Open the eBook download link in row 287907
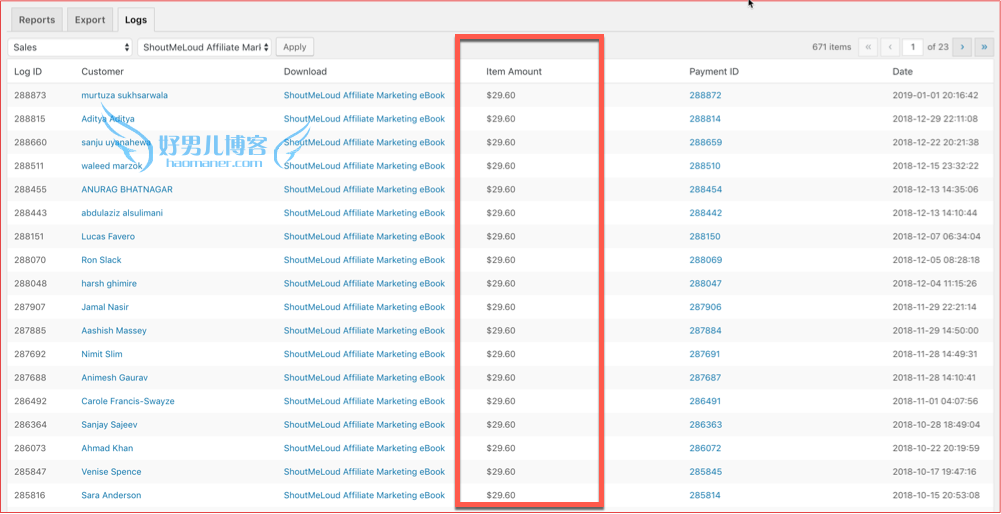Screen dimensions: 1001x514 [364, 307]
